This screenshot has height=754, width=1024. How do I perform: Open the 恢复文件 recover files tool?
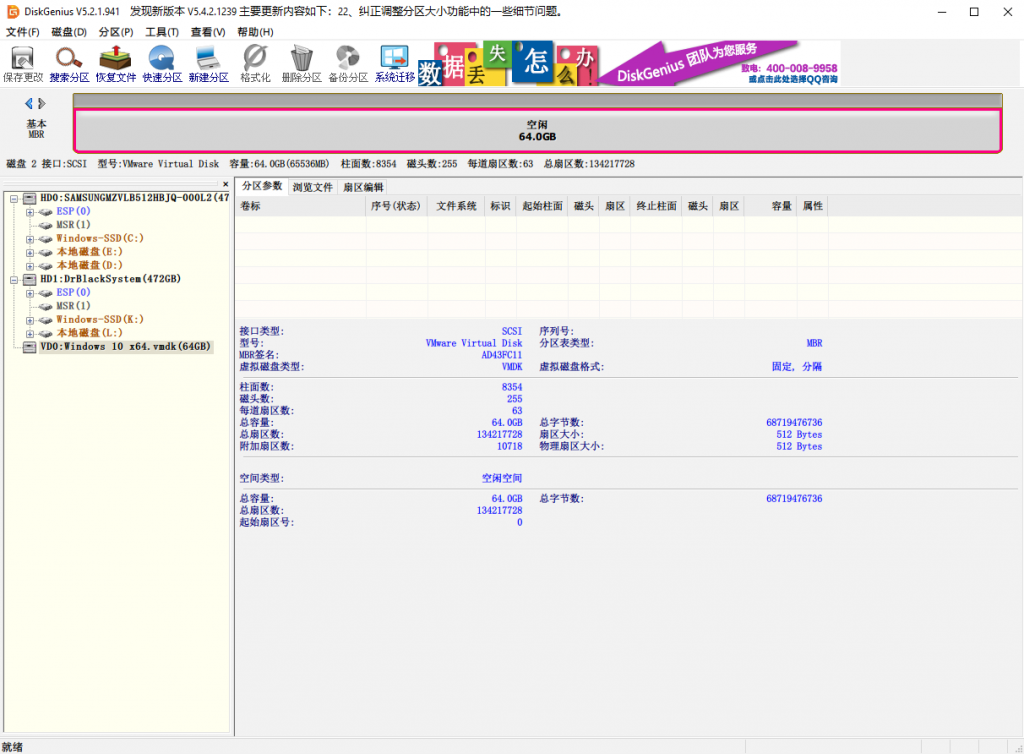[x=116, y=64]
